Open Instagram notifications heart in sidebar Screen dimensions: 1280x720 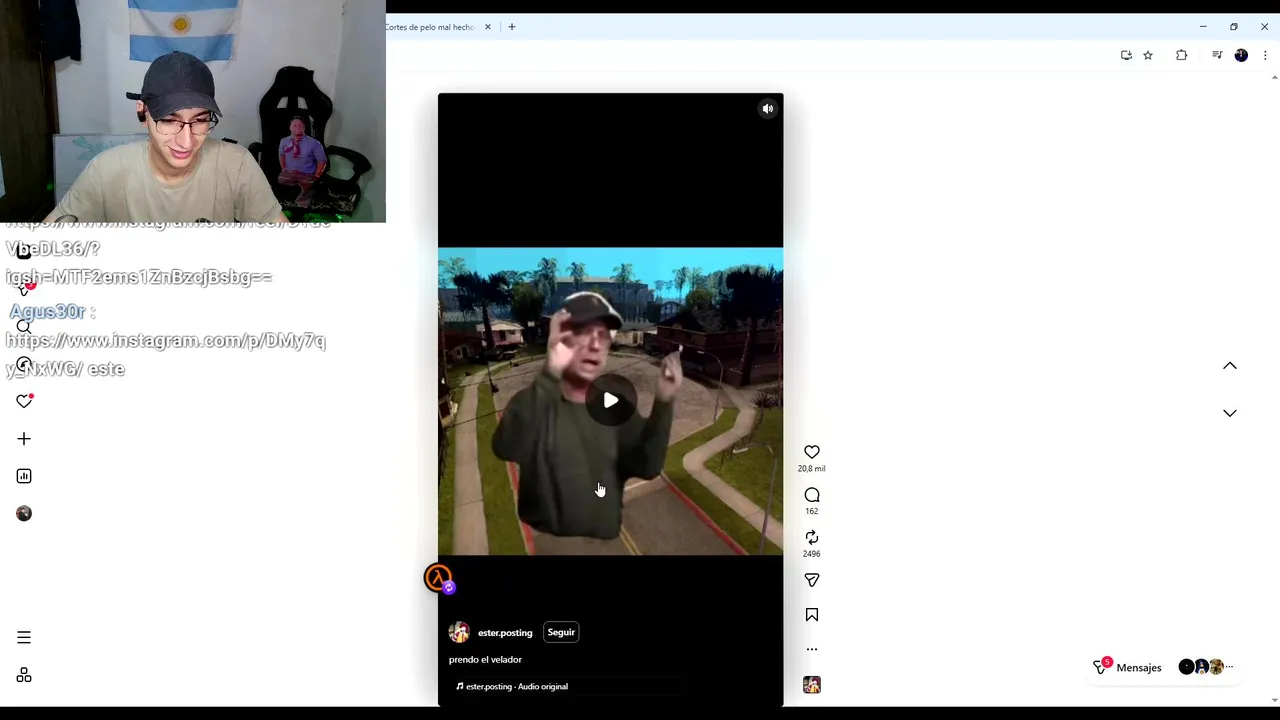[24, 401]
